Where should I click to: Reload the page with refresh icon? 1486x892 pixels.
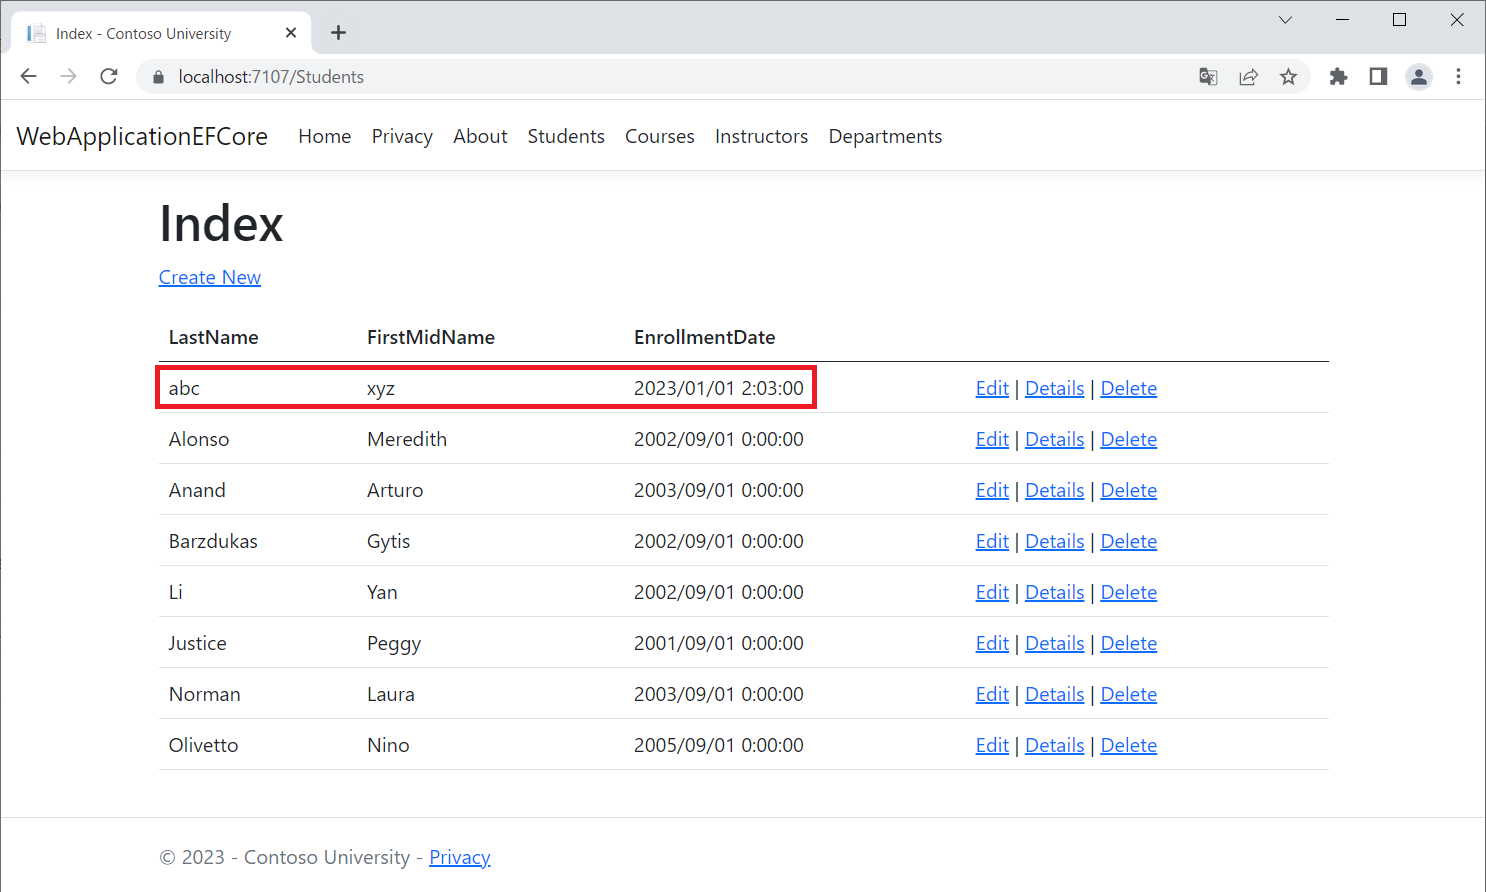pos(109,77)
